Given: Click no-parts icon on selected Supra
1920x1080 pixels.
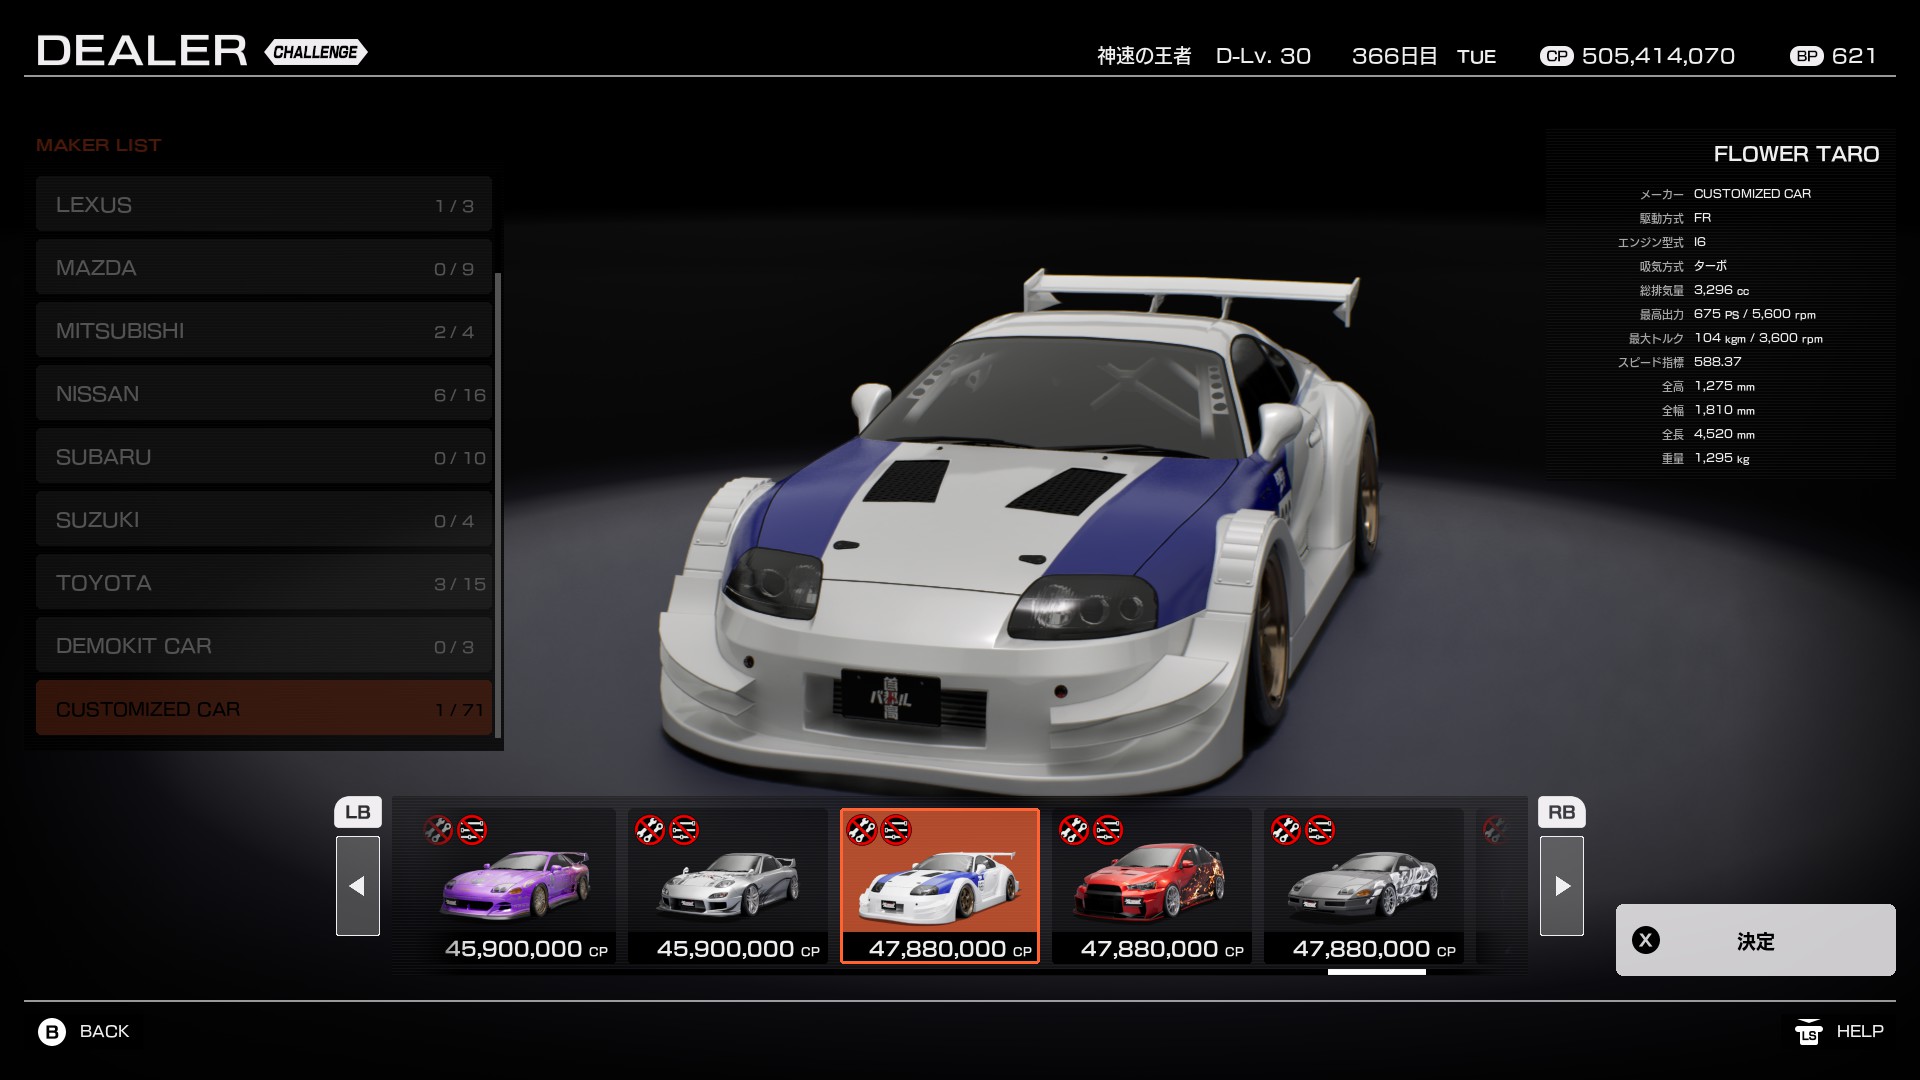Looking at the screenshot, I should pos(896,830).
